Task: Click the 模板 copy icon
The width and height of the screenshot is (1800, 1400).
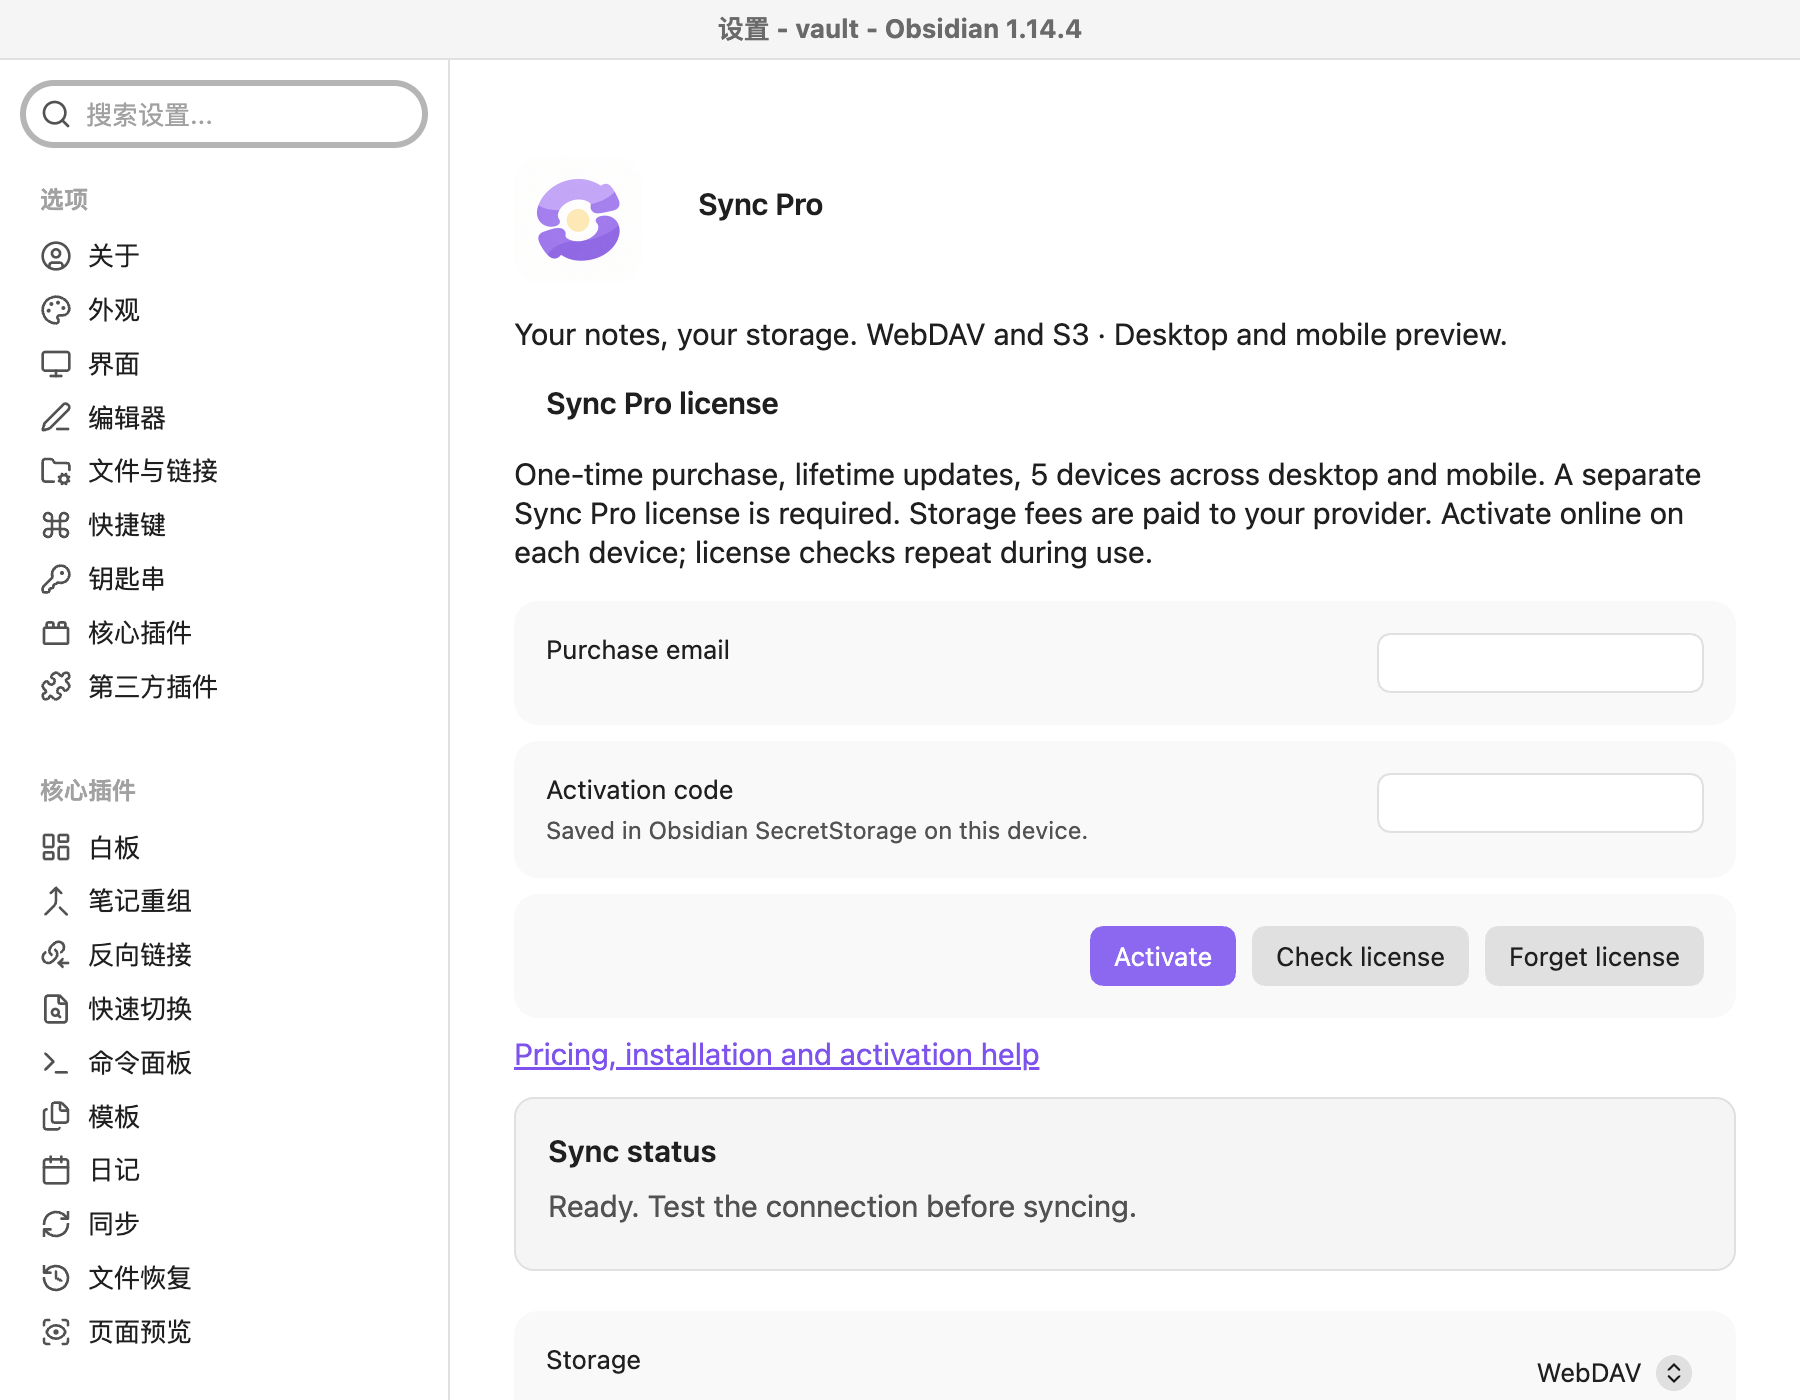Action: (x=56, y=1116)
